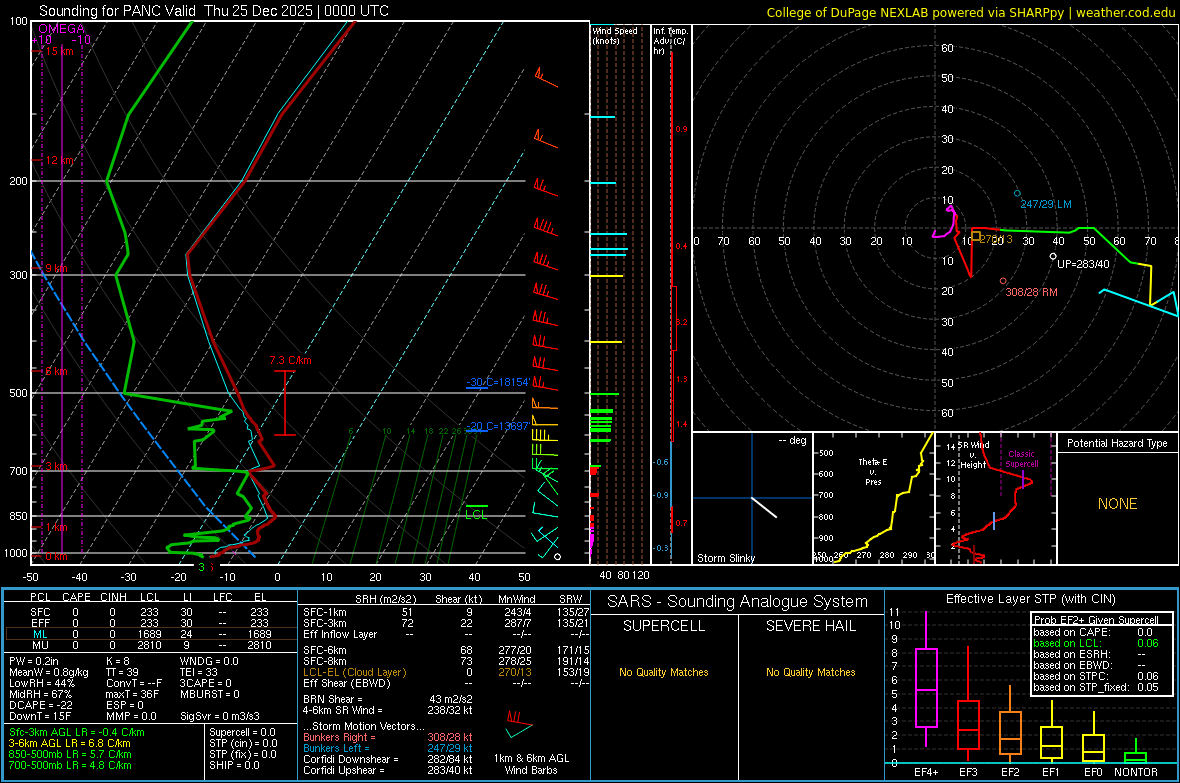Click the '1km & 6km AGL Wind Barbs' caption
Viewport: 1180px width, 783px height.
531,764
